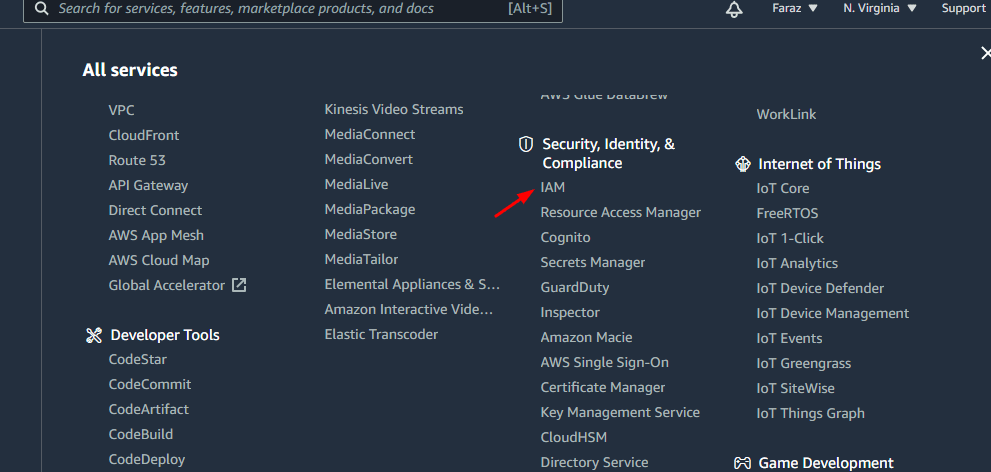
Task: Open the IAM service
Action: click(552, 188)
